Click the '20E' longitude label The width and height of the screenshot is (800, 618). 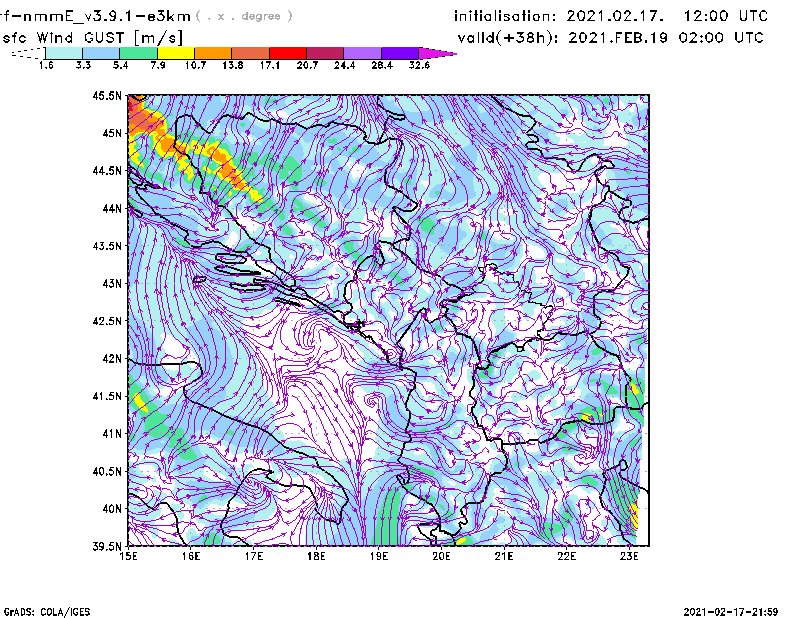click(x=441, y=556)
